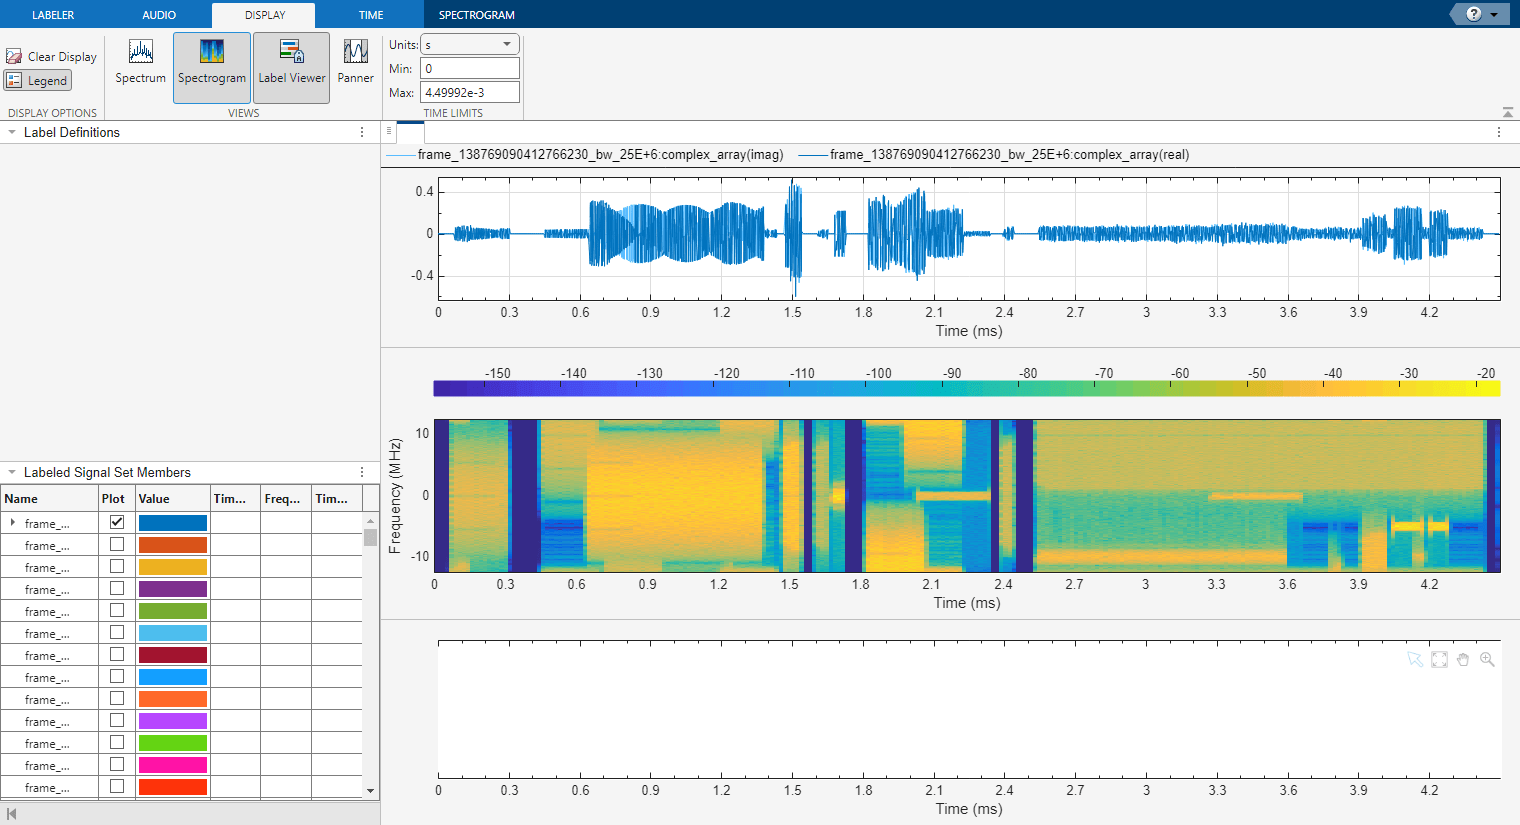Select the arrow pointer tool in the bottom plot
1520x825 pixels.
(1414, 659)
